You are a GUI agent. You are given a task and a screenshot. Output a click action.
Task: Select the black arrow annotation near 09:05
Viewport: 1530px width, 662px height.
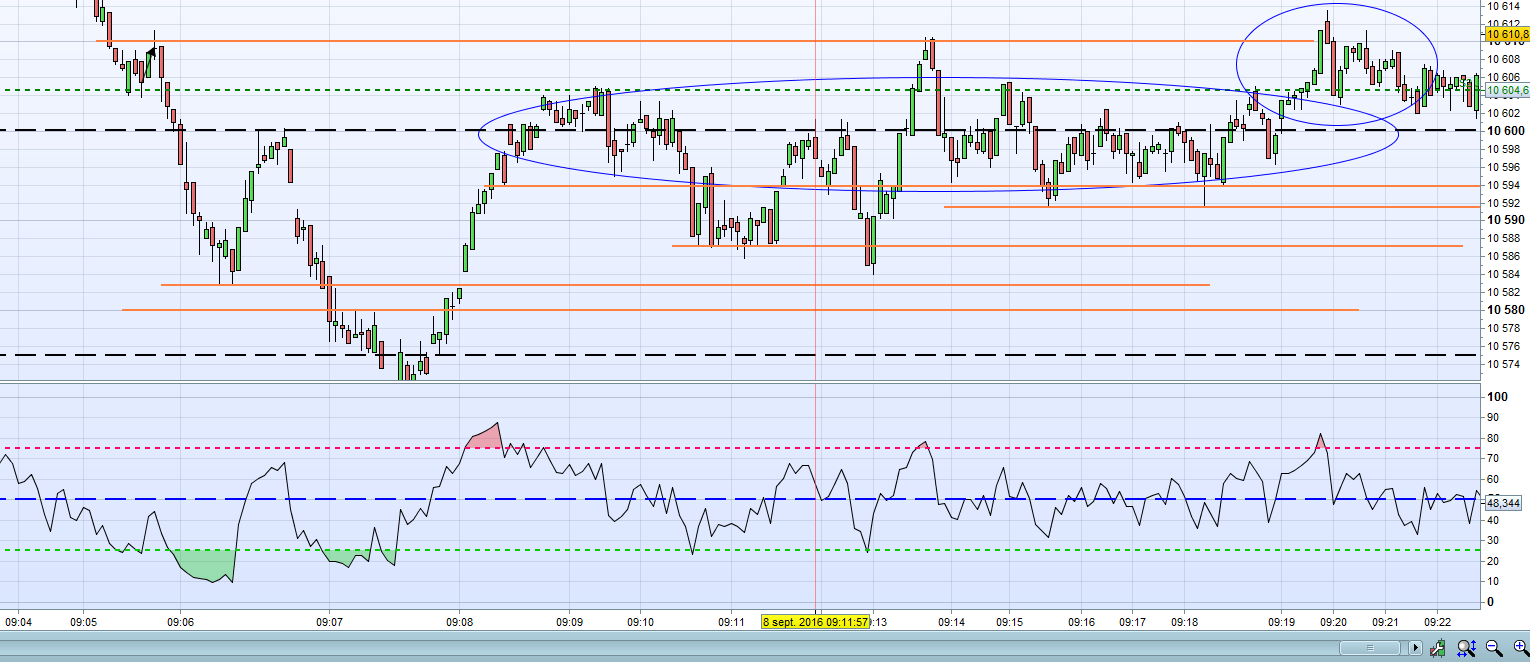(x=151, y=51)
